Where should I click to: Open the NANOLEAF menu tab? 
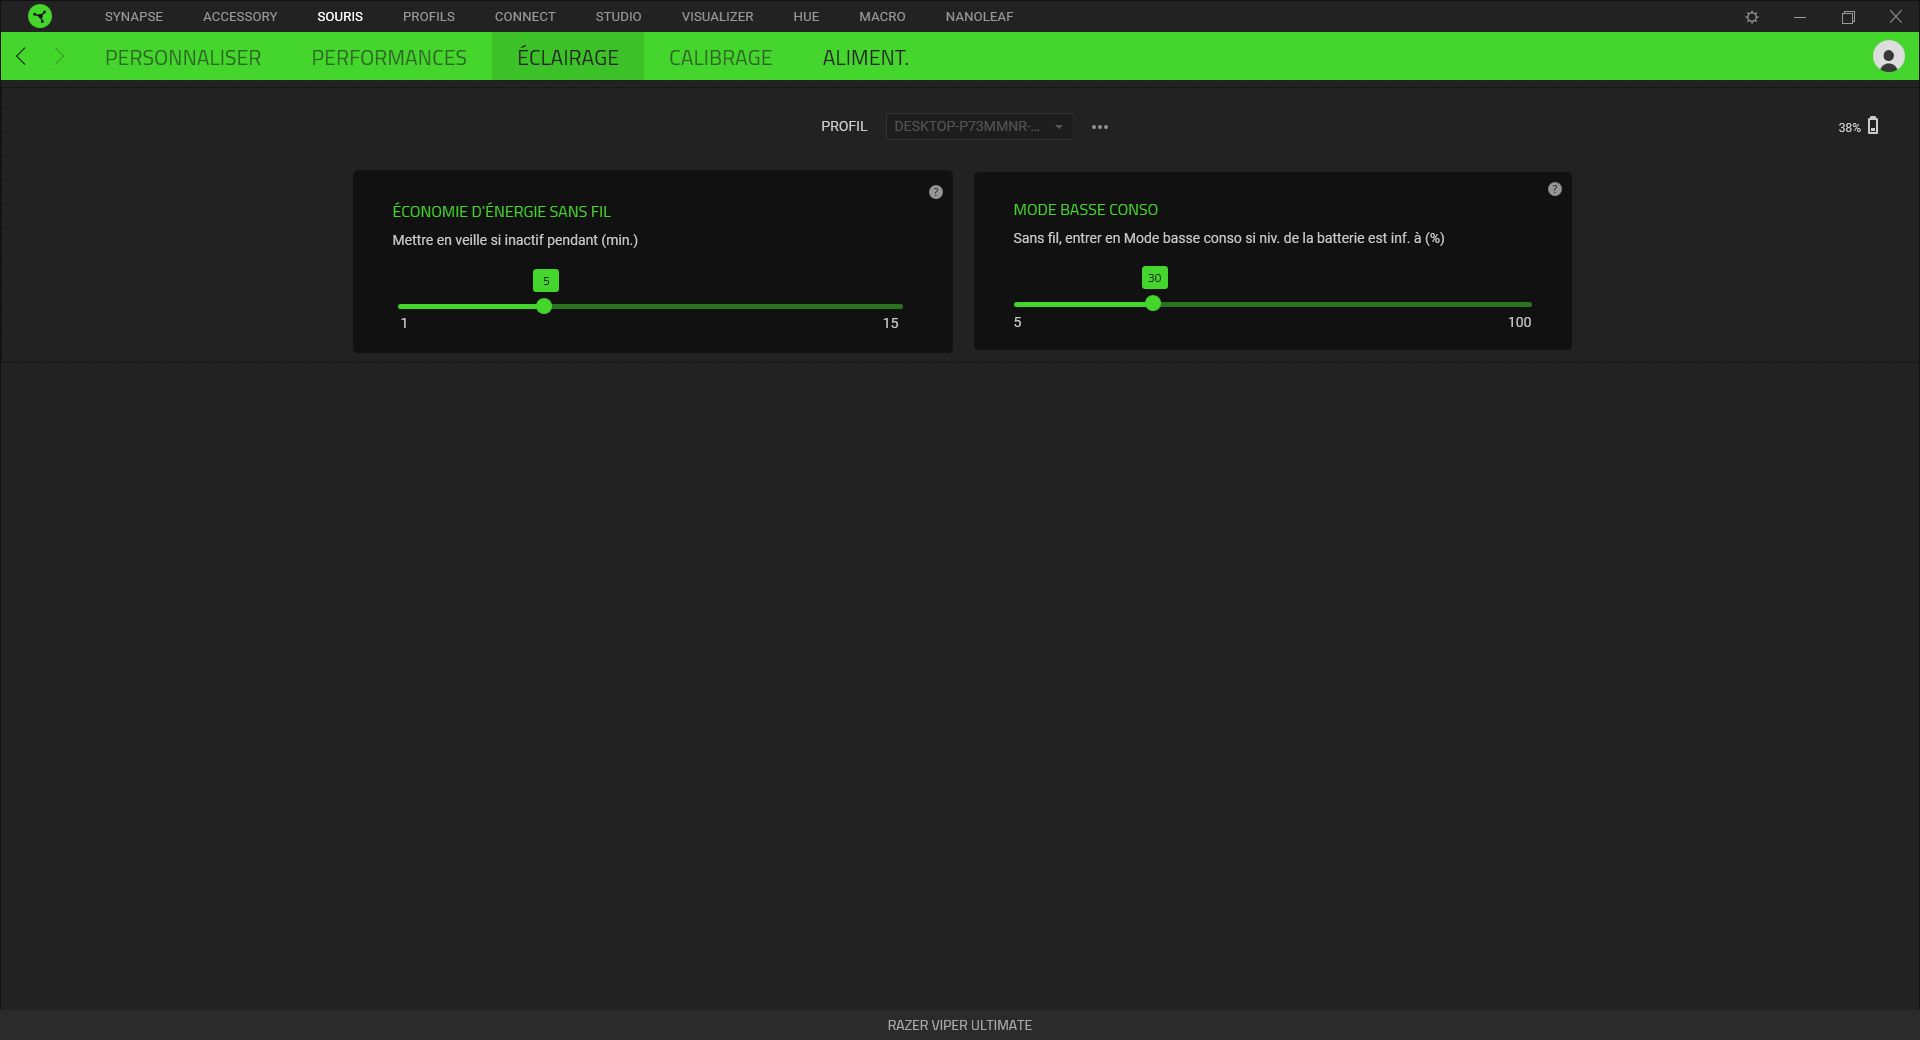[x=979, y=17]
